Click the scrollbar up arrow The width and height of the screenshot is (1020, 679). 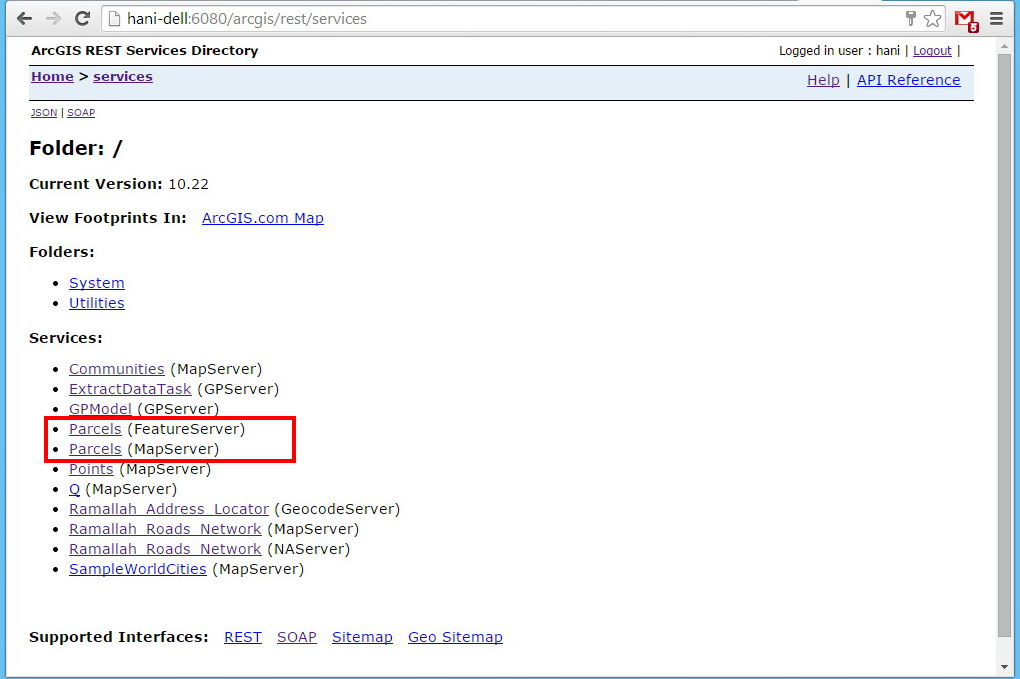(x=1005, y=45)
